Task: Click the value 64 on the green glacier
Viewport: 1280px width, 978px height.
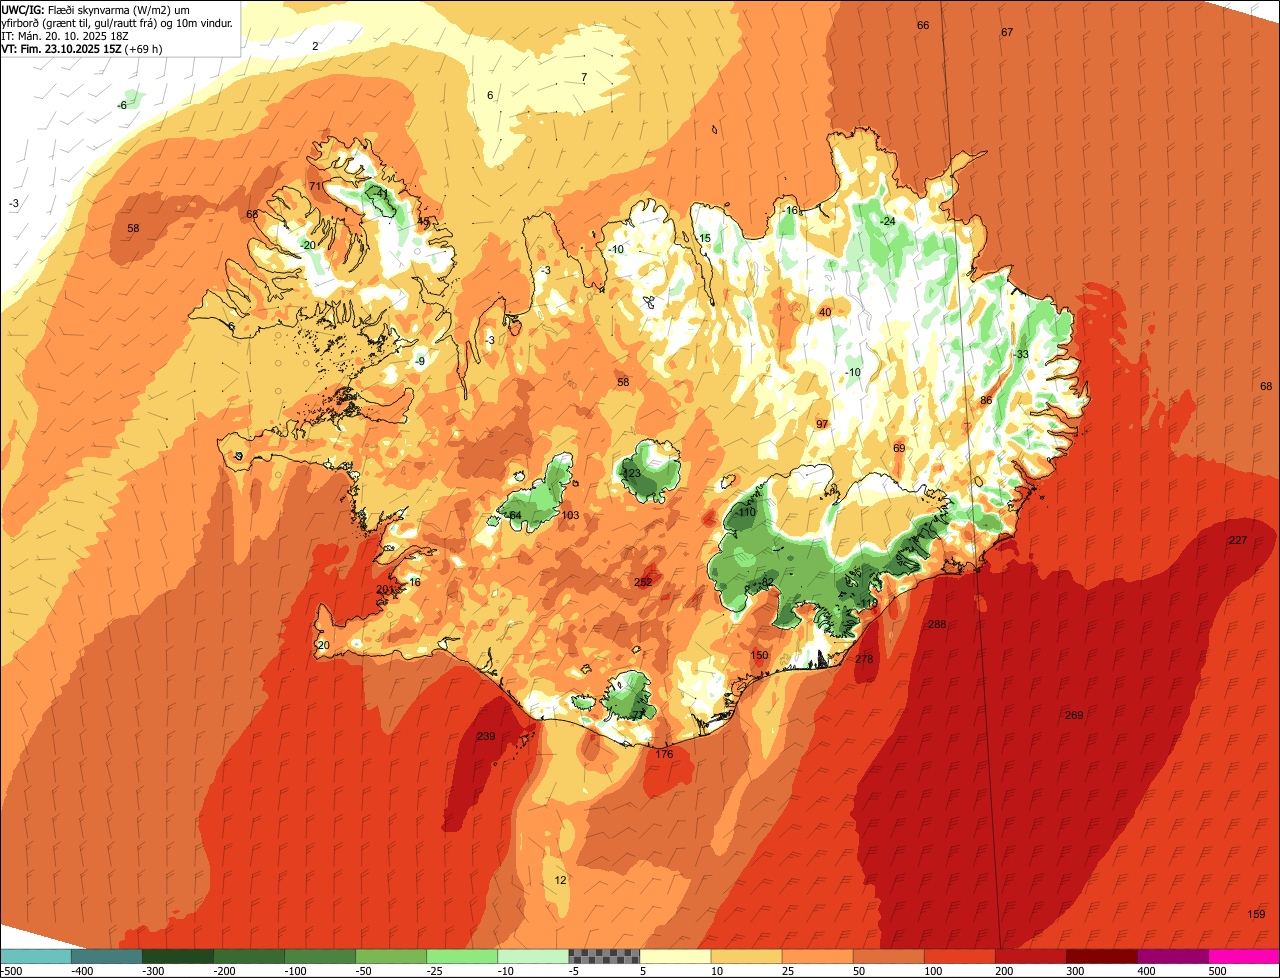Action: point(515,515)
